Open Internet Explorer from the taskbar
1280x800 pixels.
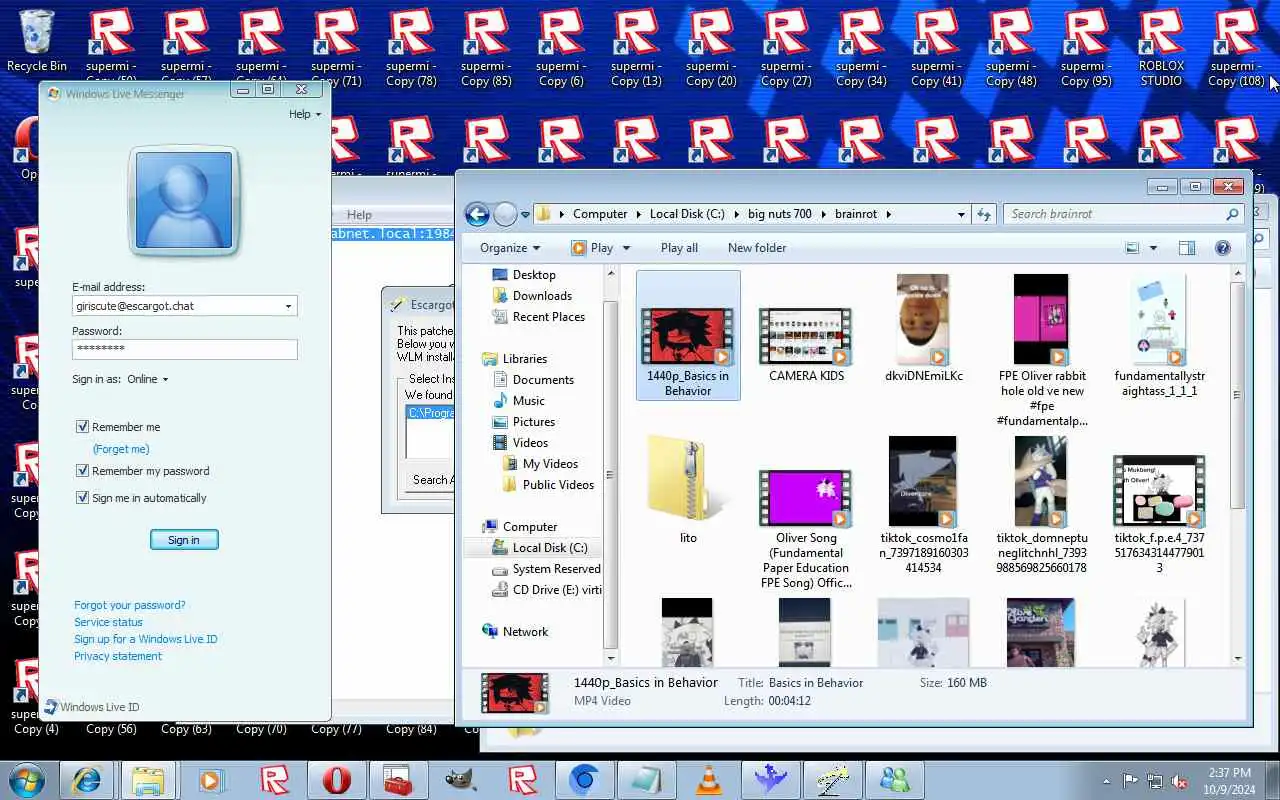pos(87,780)
